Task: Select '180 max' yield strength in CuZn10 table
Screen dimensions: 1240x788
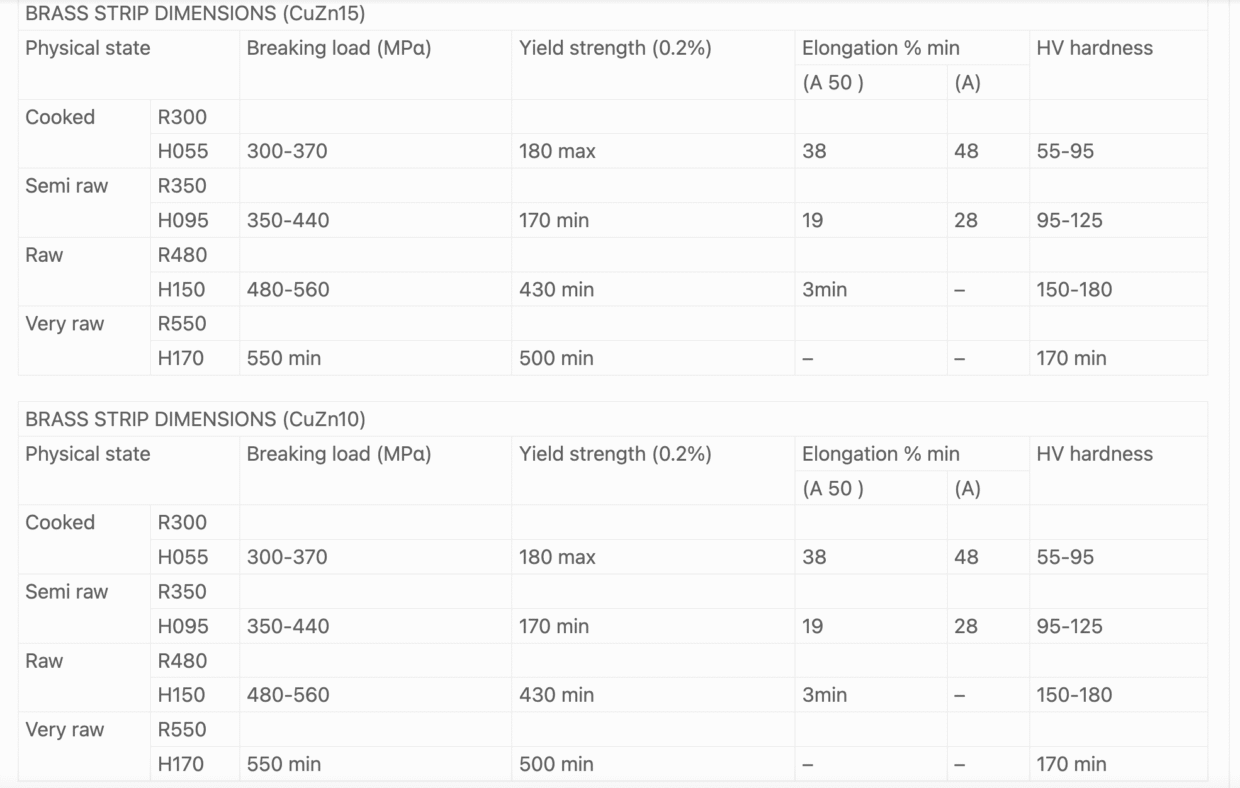Action: 557,557
